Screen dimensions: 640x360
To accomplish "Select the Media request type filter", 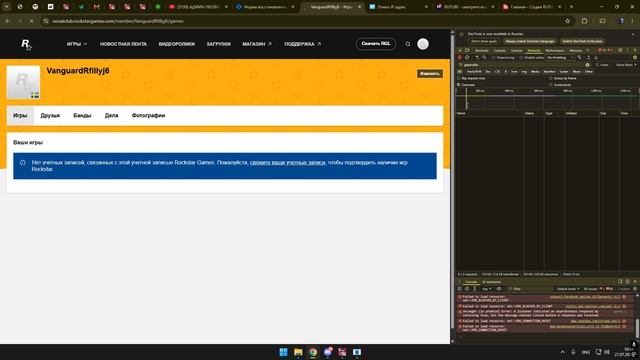I will [535, 71].
